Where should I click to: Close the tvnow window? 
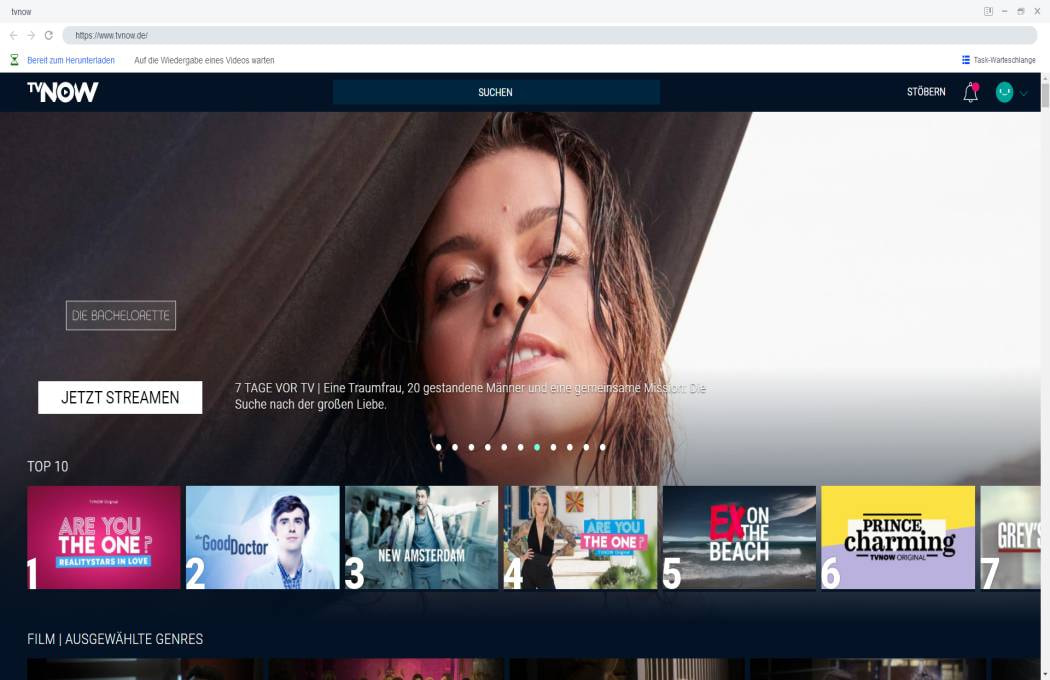(x=1037, y=11)
